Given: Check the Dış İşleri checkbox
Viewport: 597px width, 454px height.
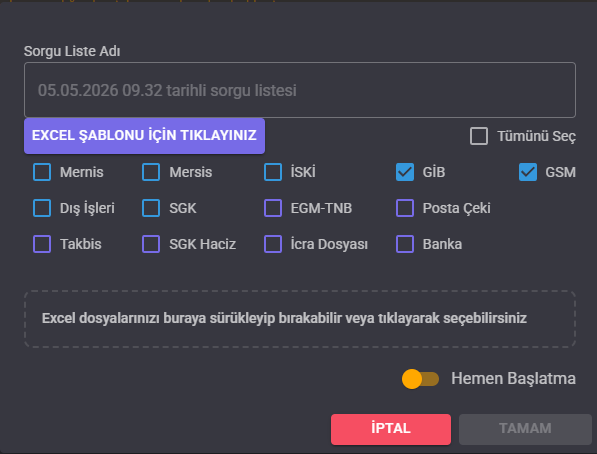Looking at the screenshot, I should 42,208.
